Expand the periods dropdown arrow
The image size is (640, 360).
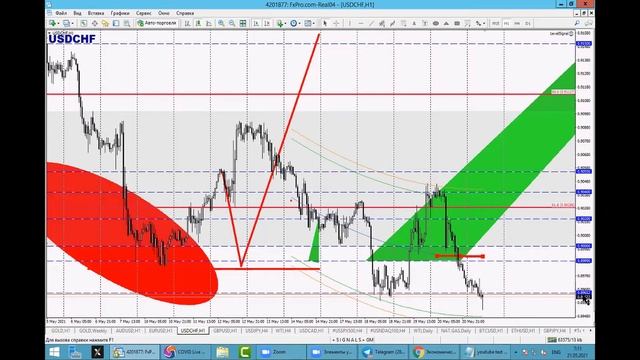coord(299,24)
